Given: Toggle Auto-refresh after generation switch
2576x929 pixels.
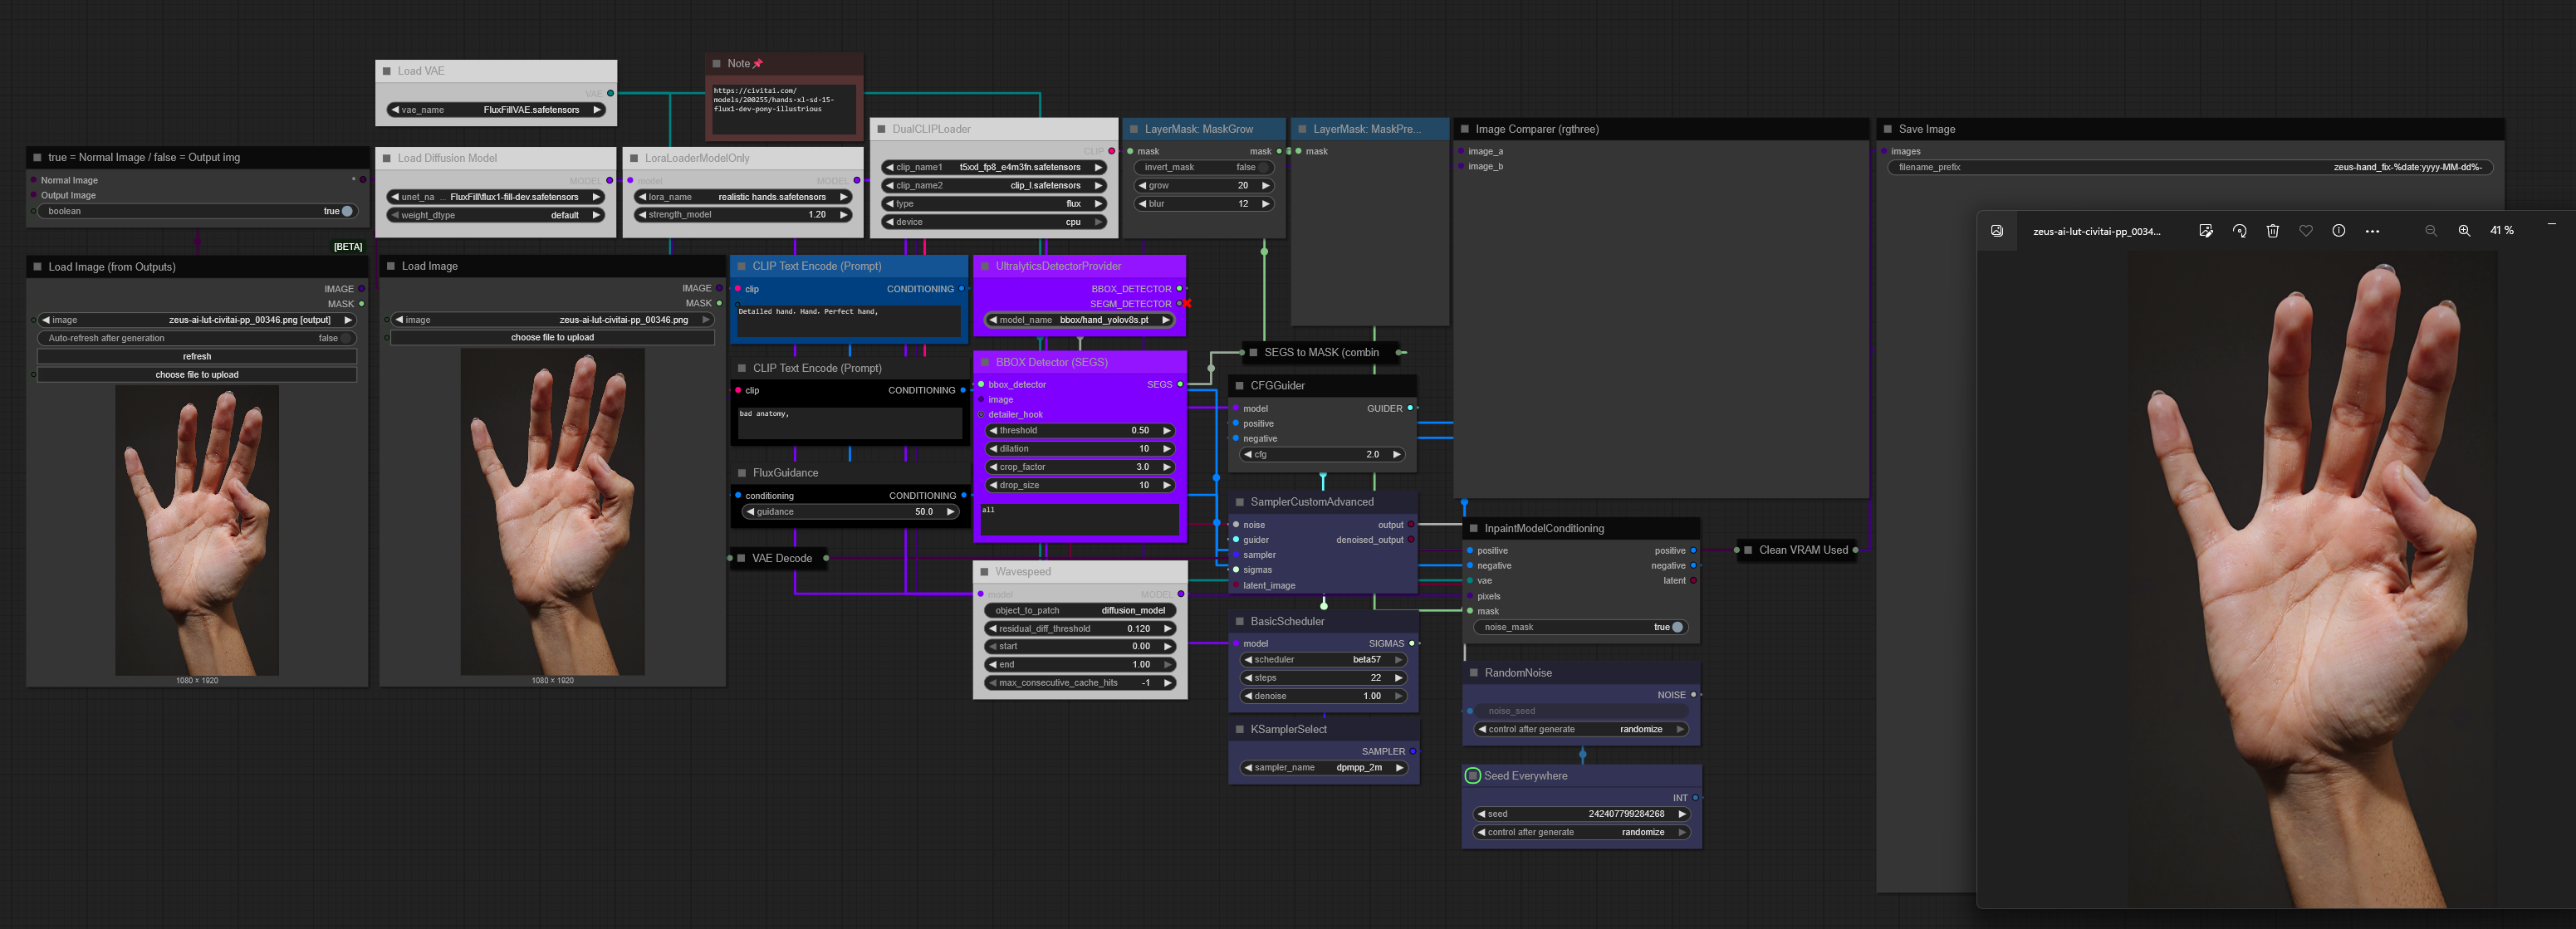Looking at the screenshot, I should tap(345, 338).
